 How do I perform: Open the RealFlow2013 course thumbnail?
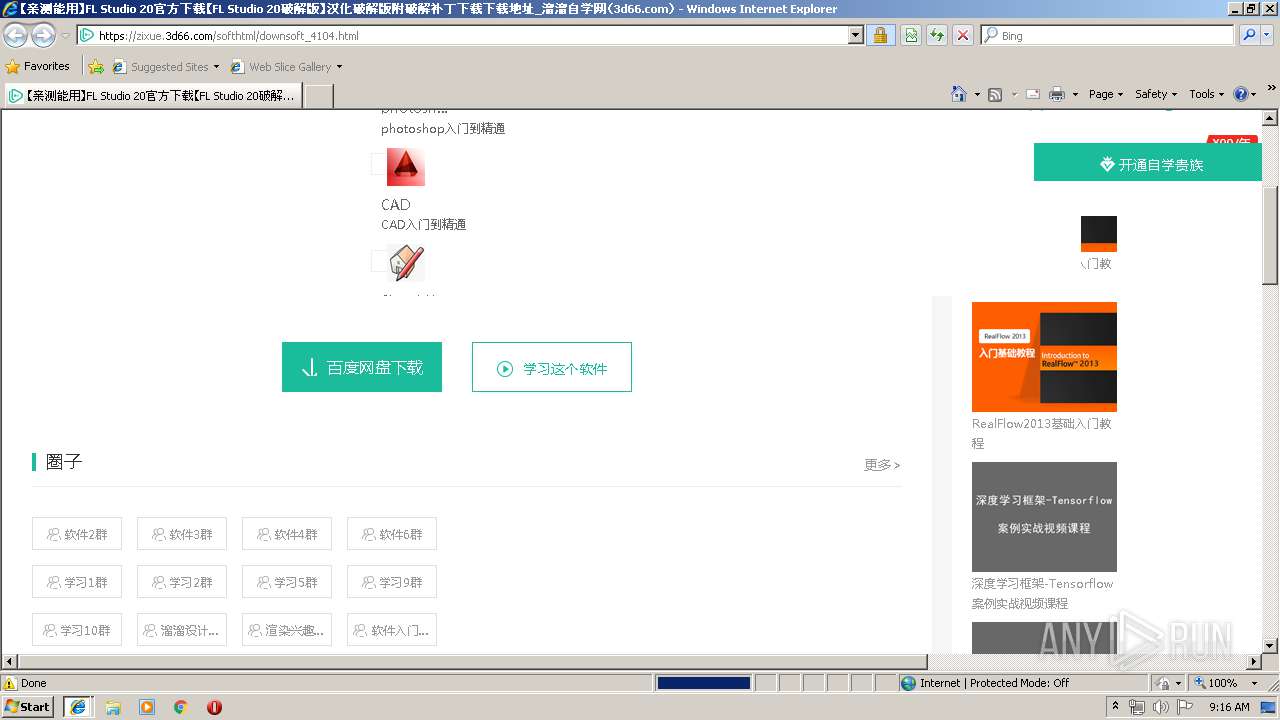coord(1044,357)
